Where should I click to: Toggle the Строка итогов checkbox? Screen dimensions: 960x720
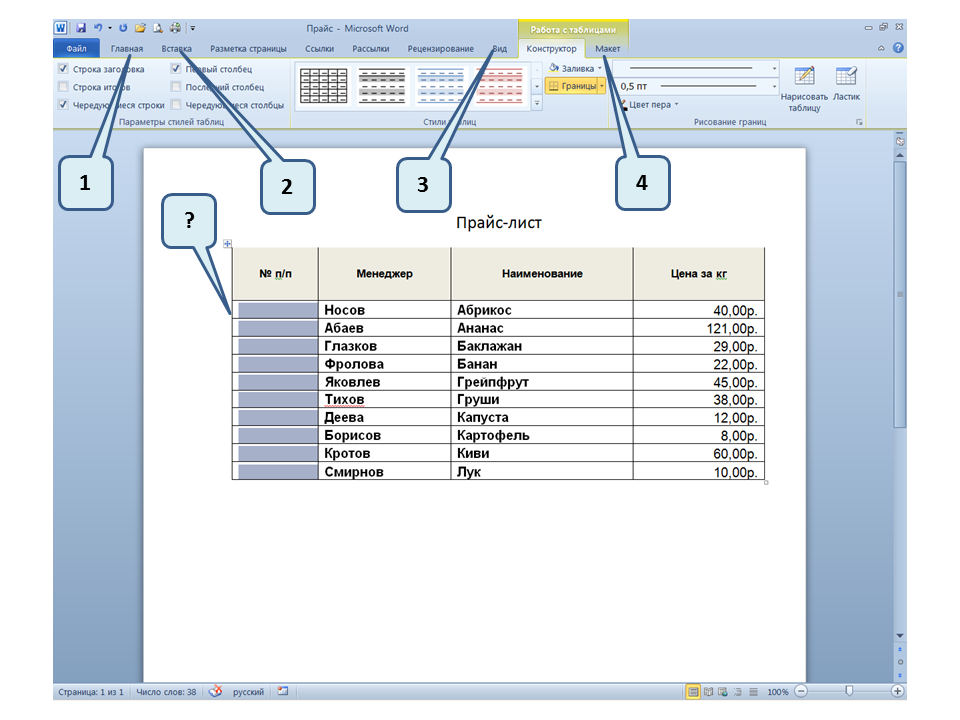64,87
